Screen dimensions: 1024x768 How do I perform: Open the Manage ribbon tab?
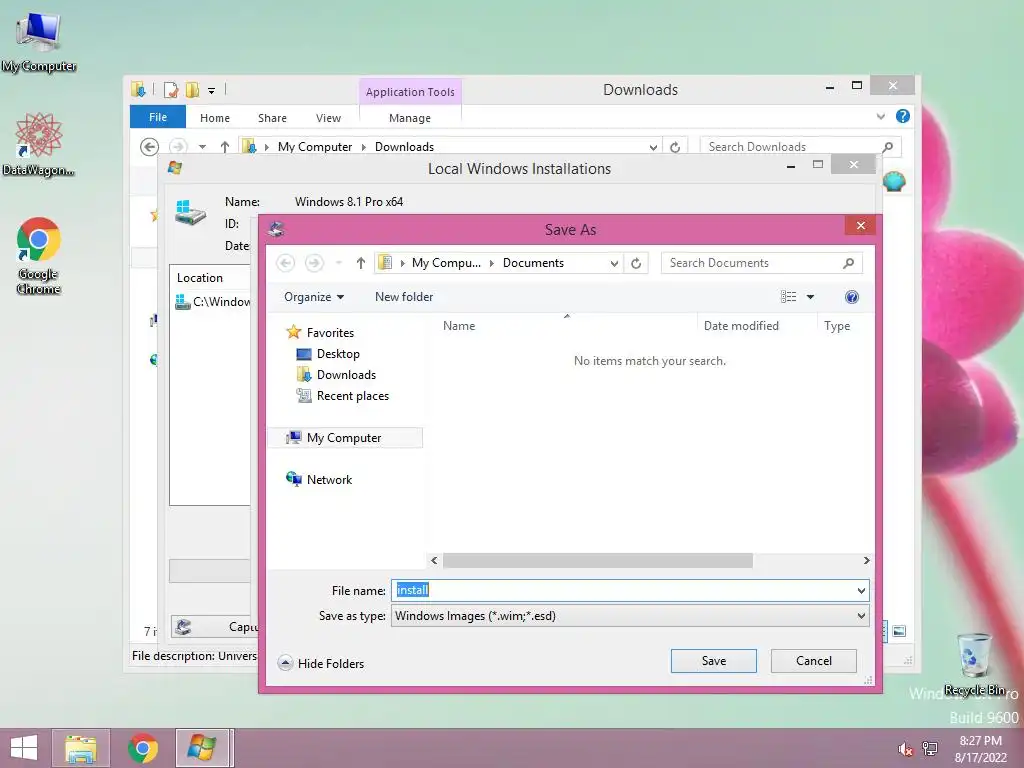tap(410, 118)
